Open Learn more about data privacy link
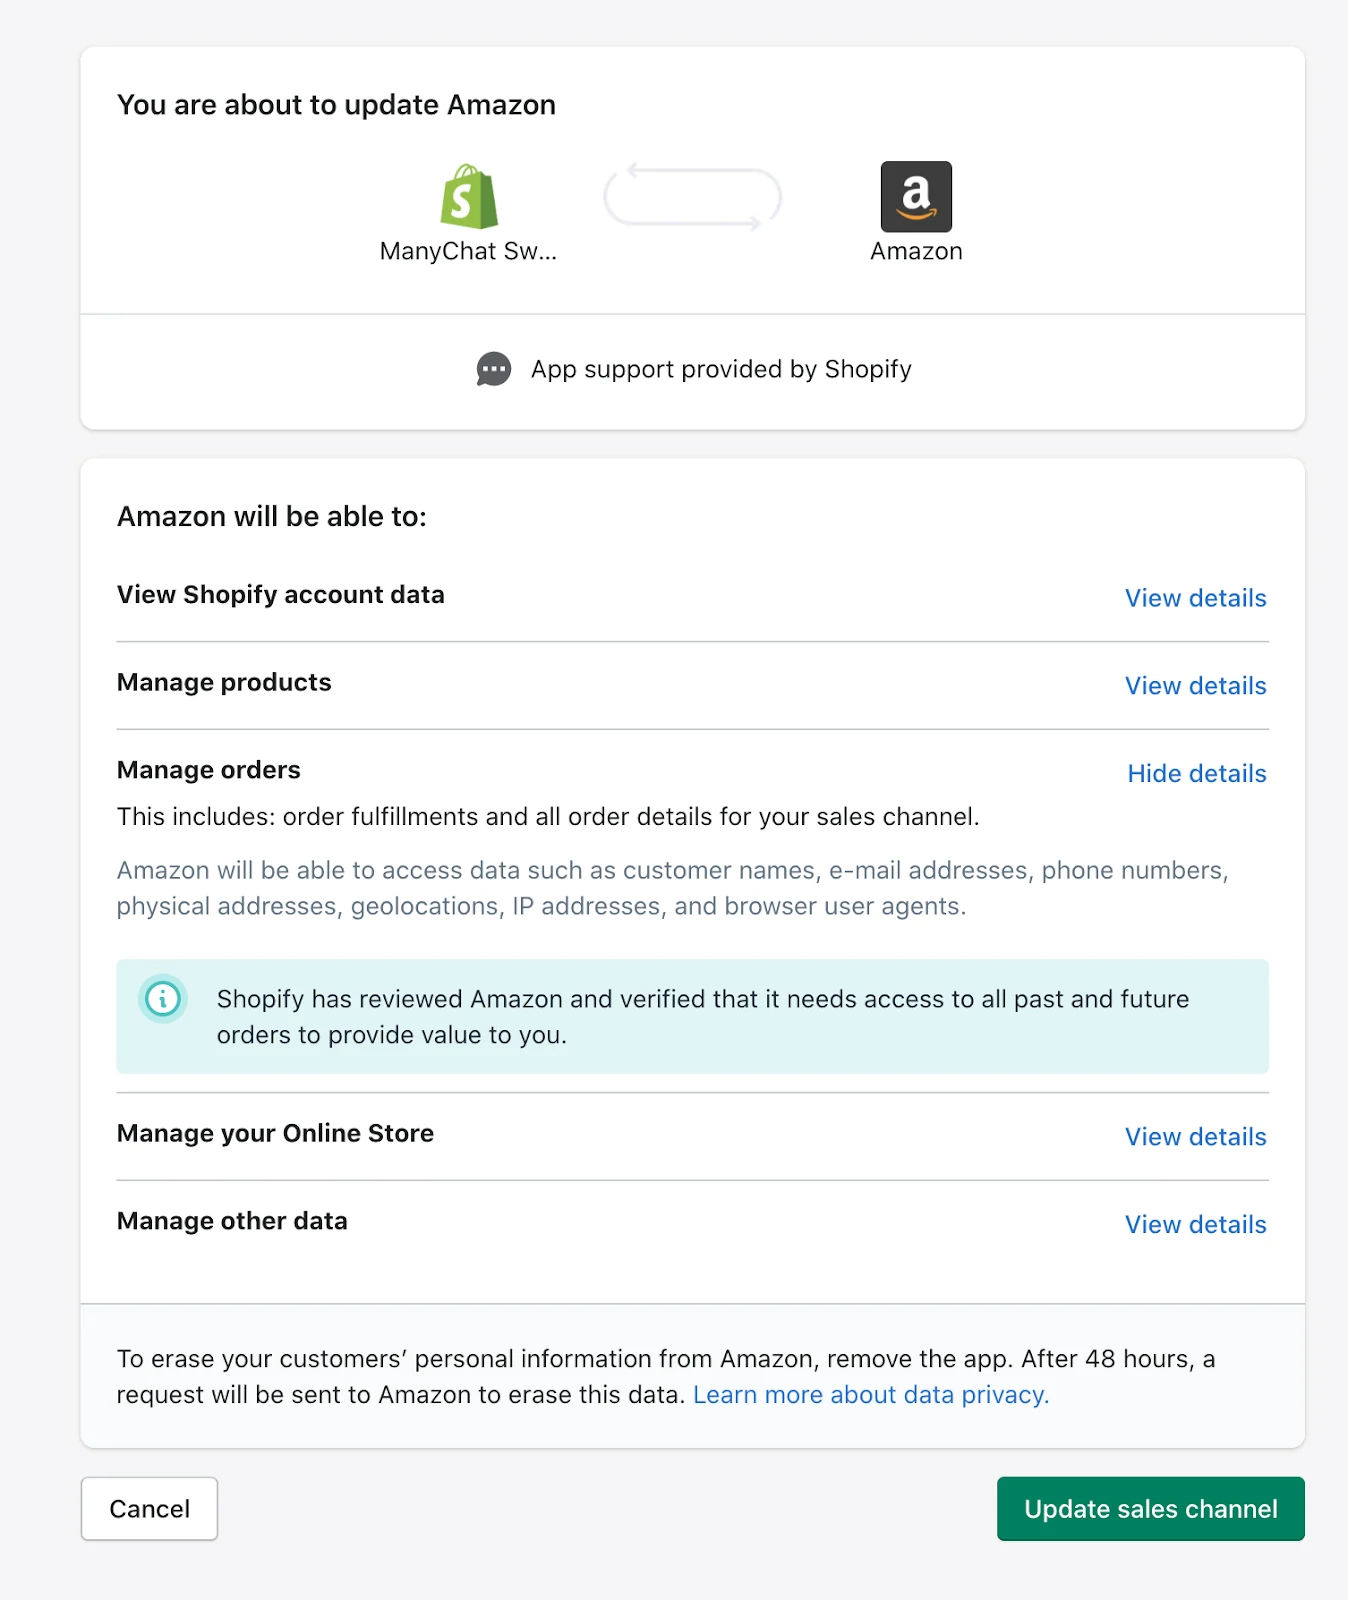Viewport: 1348px width, 1600px height. pyautogui.click(x=870, y=1395)
